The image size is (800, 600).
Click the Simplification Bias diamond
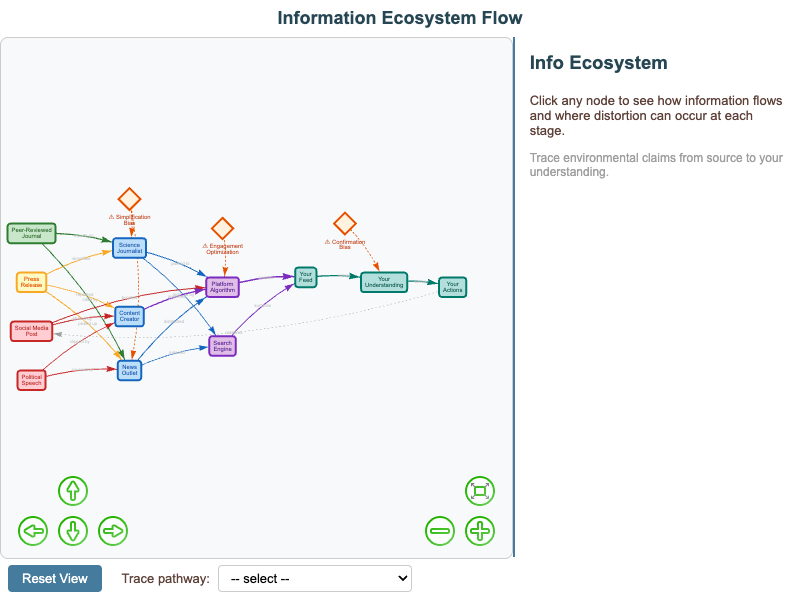coord(129,199)
